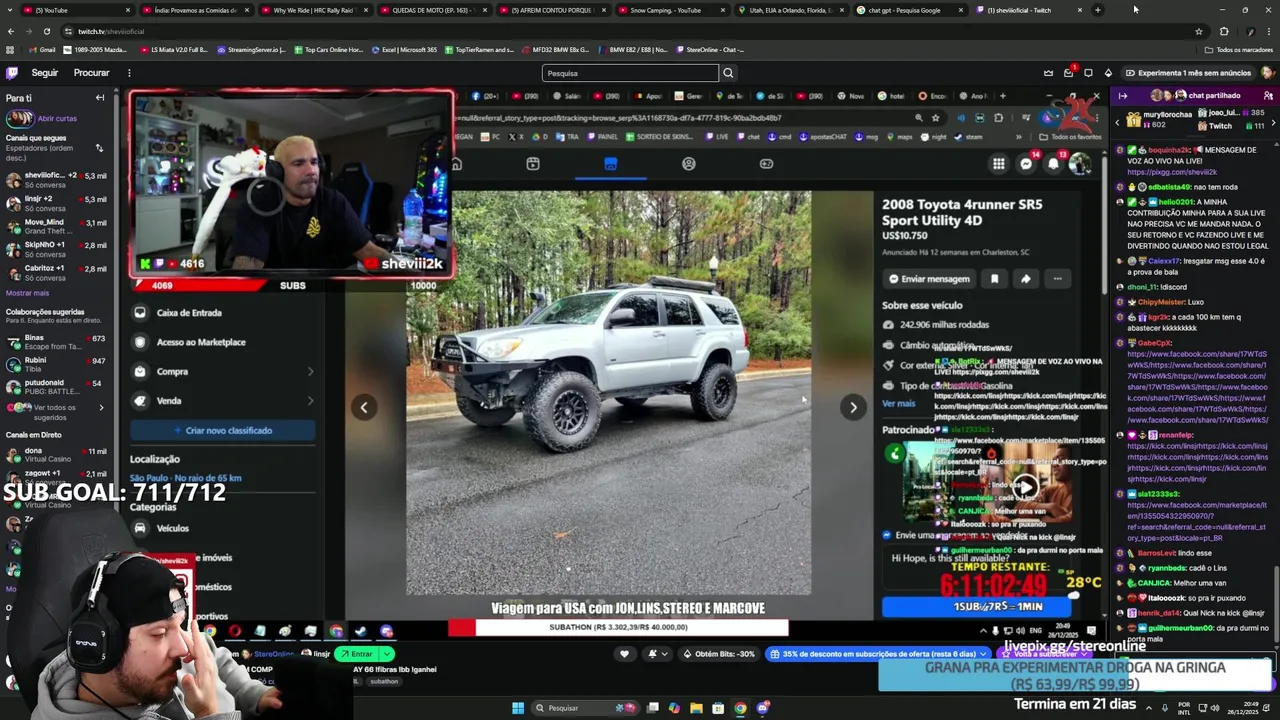Click Criar novo classificado button
Viewport: 1280px width, 720px height.
click(222, 430)
